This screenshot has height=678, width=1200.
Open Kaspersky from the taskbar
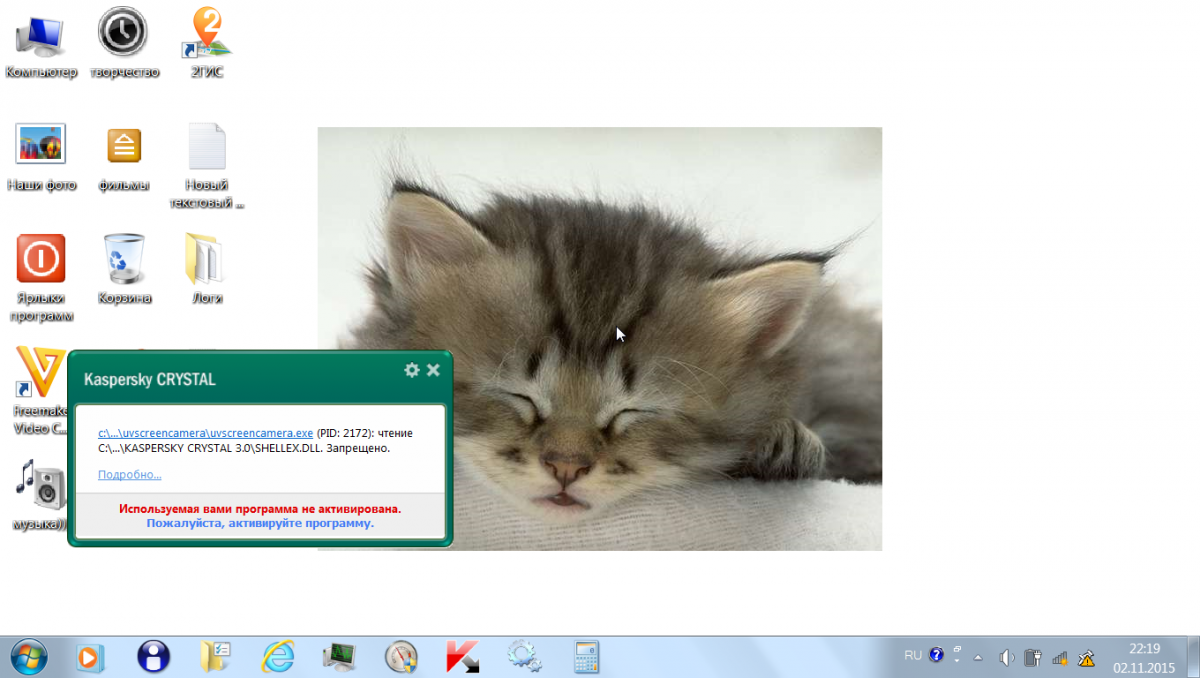pyautogui.click(x=462, y=657)
